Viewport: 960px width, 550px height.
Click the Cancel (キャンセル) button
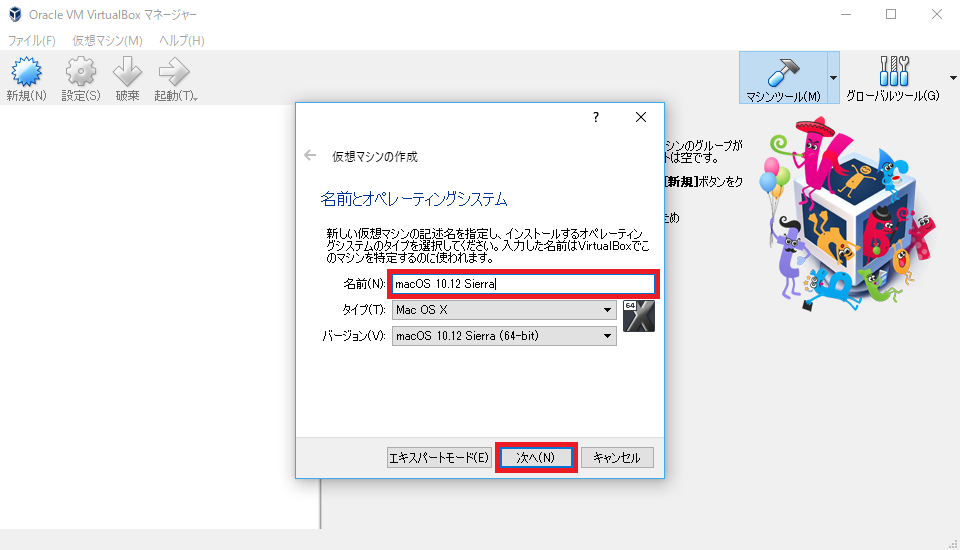[x=617, y=458]
